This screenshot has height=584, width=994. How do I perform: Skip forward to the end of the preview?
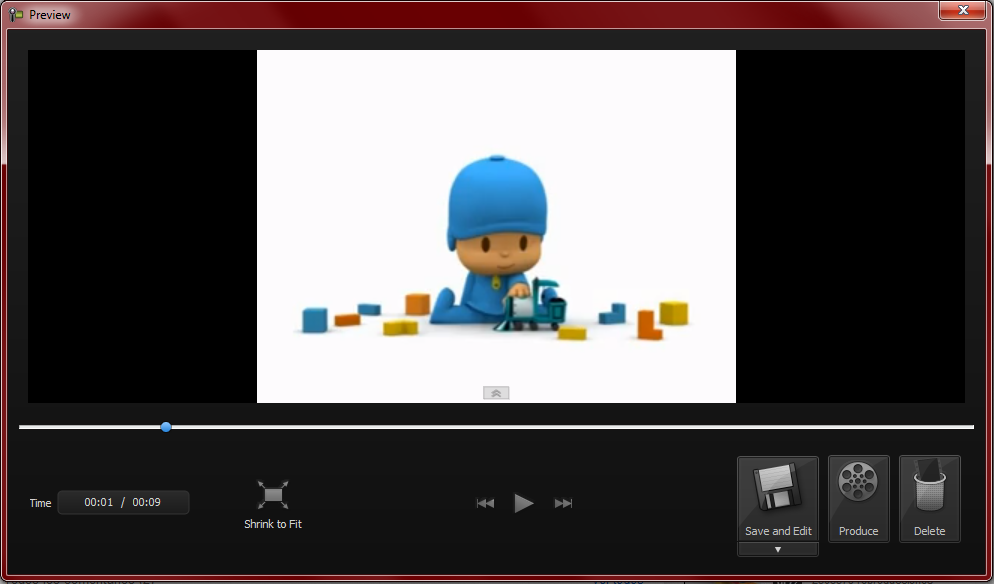(x=563, y=503)
